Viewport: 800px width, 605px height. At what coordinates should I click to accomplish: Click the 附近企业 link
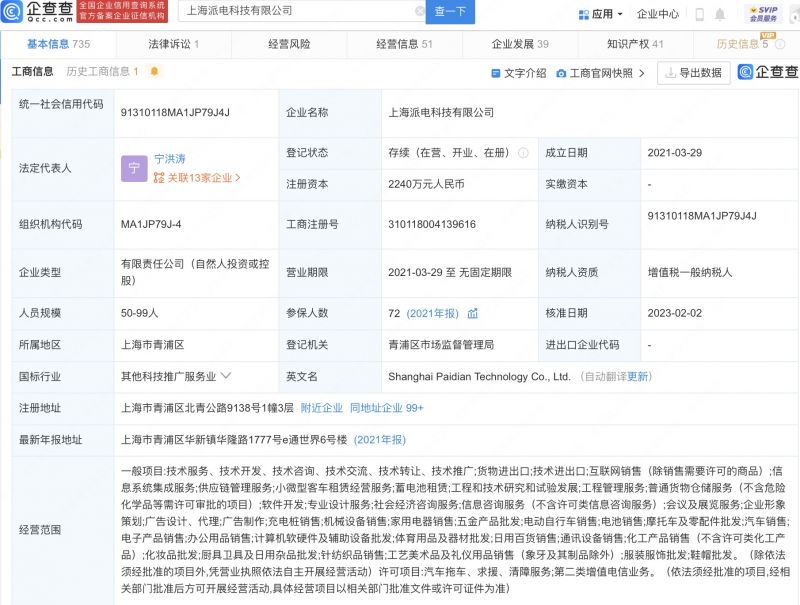pyautogui.click(x=321, y=408)
